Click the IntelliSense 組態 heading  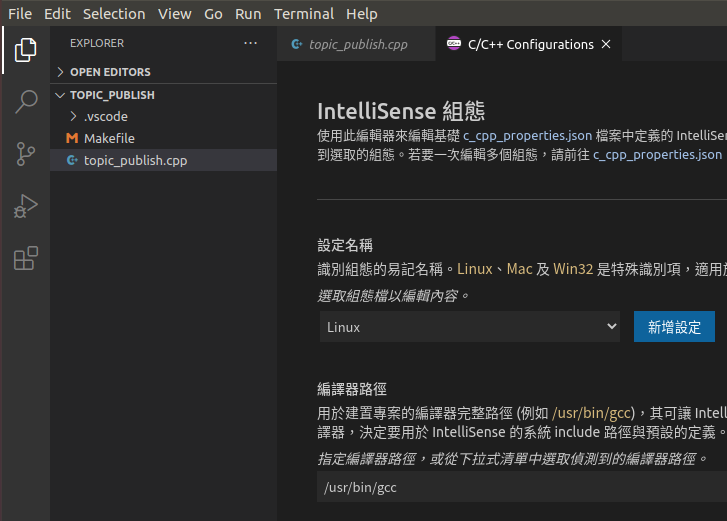click(x=401, y=111)
